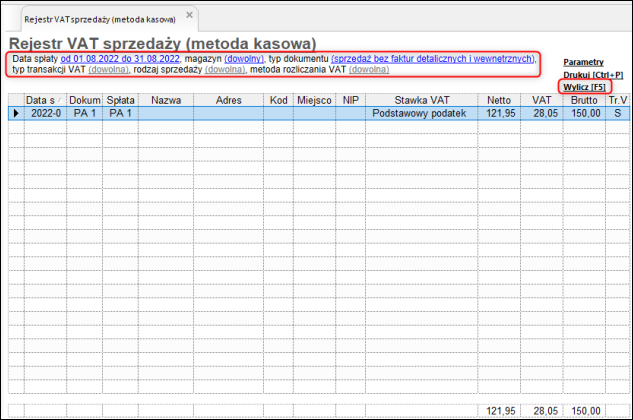Viewport: 633px width, 420px height.
Task: Sort by Data s column header
Action: pos(45,100)
